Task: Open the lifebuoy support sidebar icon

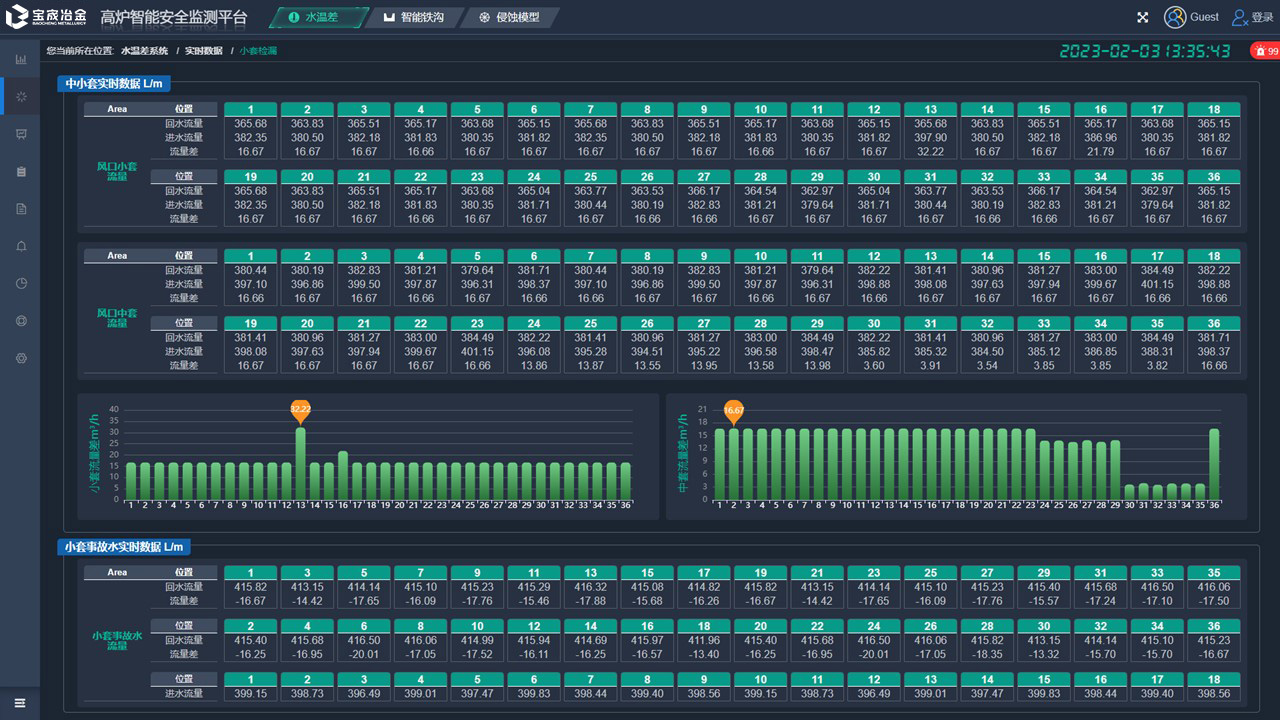Action: coord(21,321)
